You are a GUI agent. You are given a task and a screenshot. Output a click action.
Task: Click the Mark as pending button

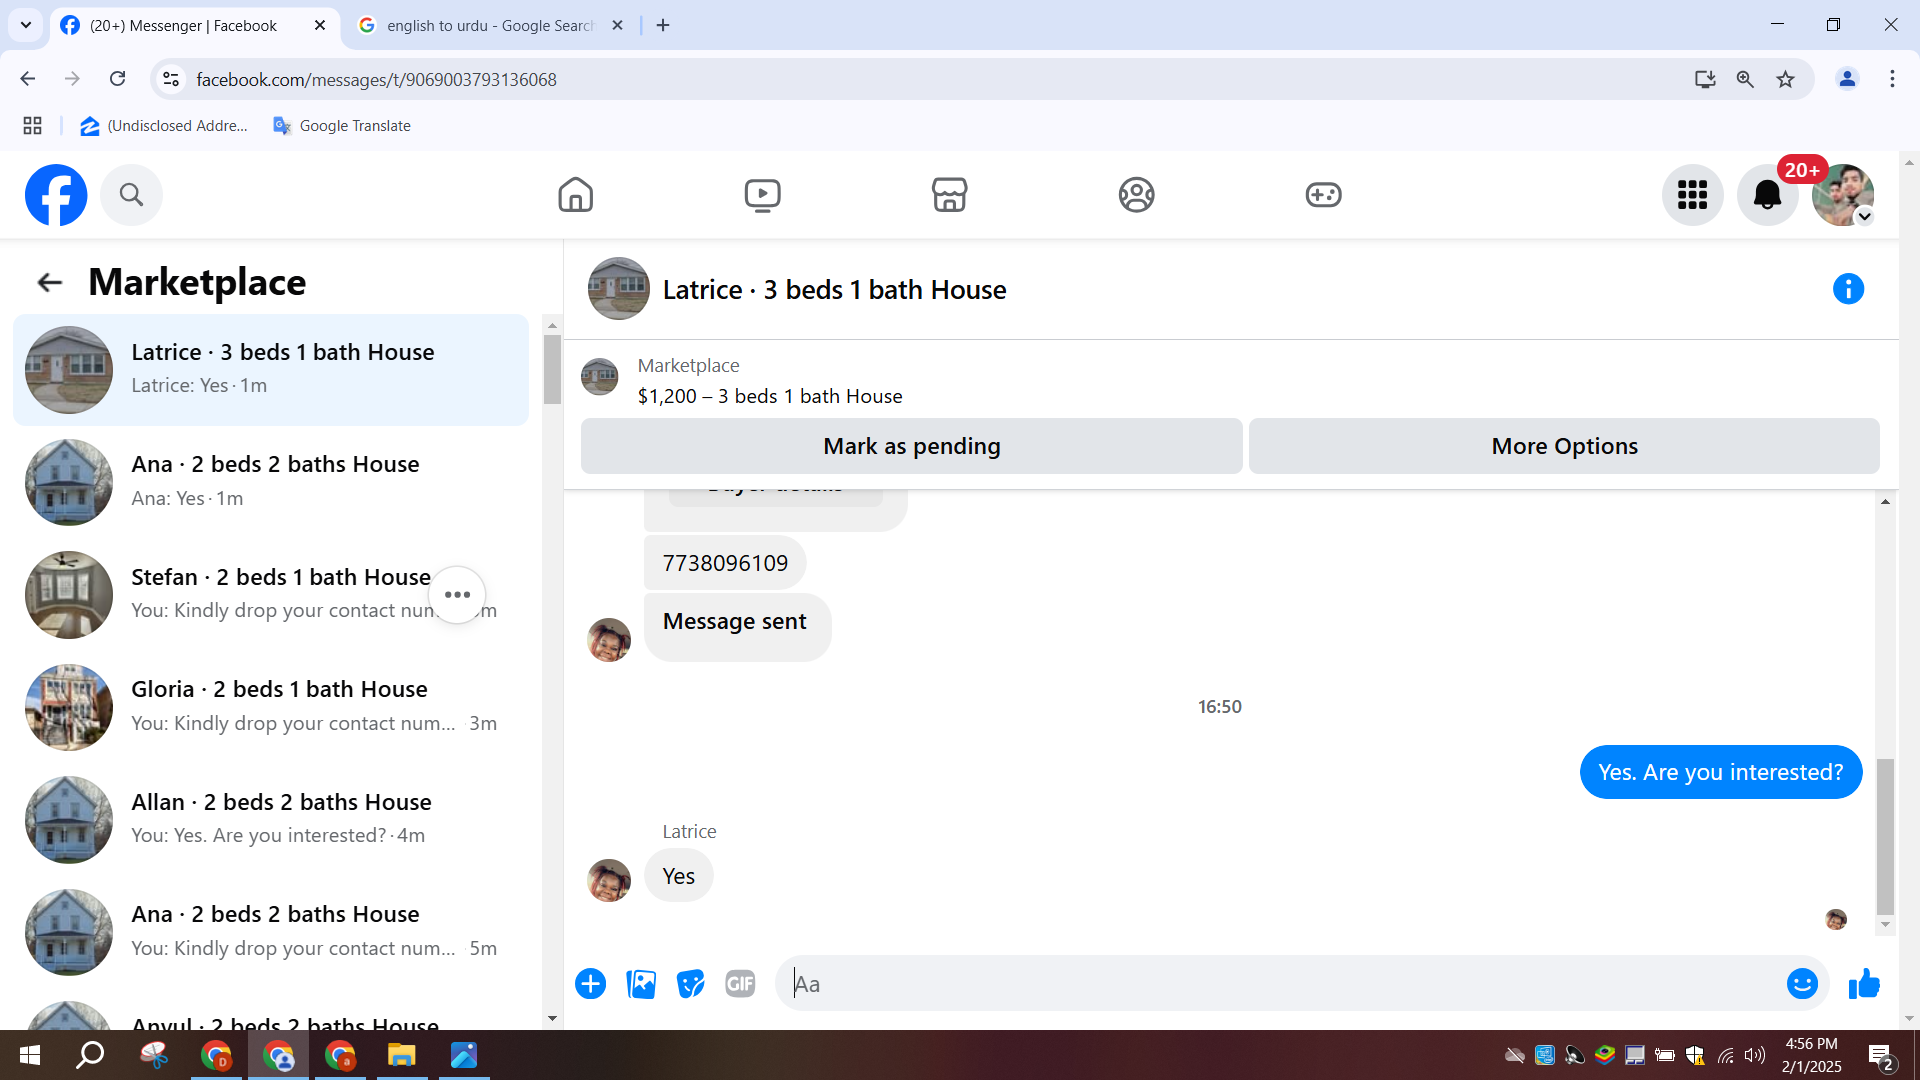tap(911, 446)
